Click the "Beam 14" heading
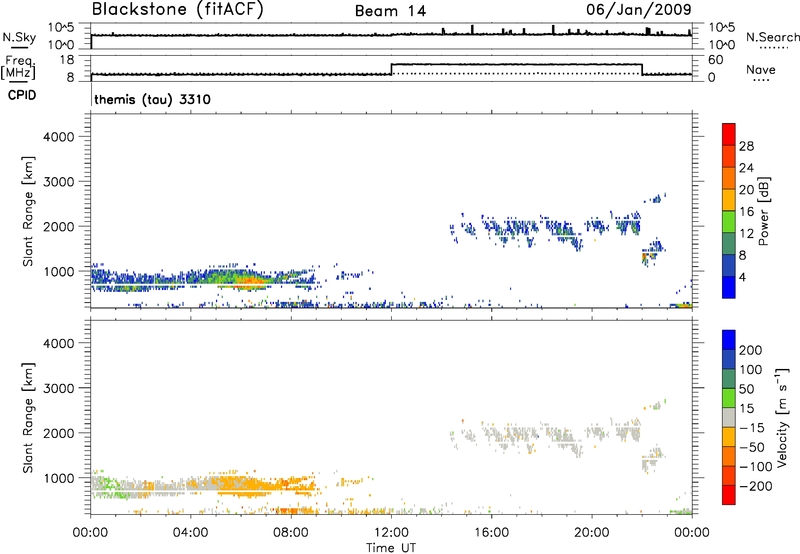This screenshot has width=800, height=554. (x=390, y=11)
